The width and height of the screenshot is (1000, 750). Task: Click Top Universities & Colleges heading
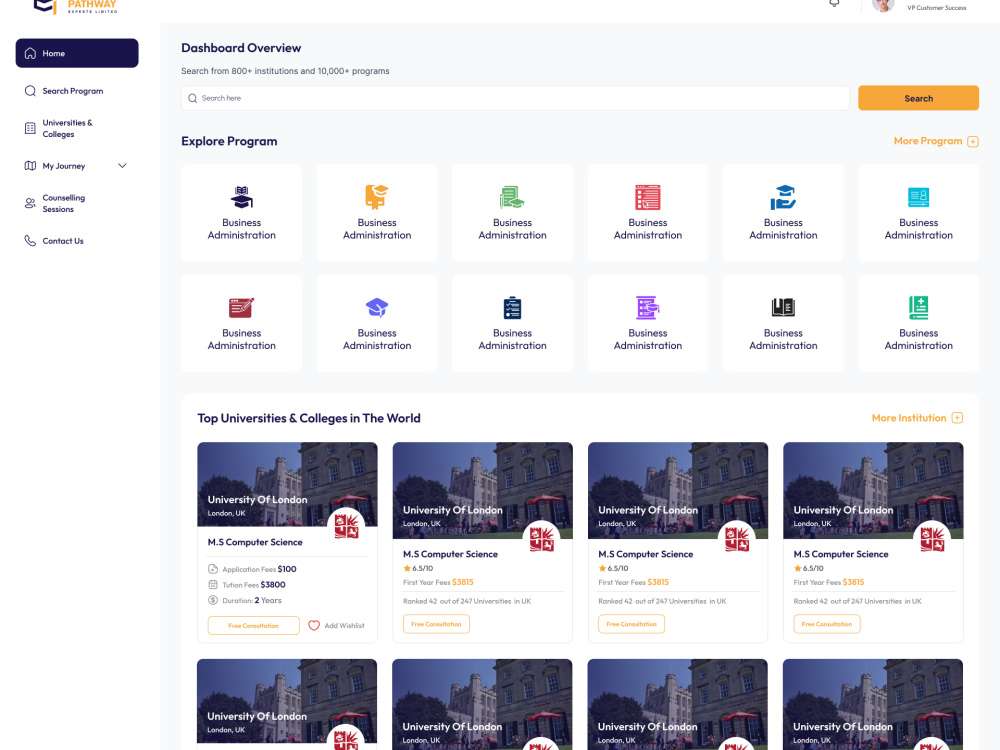pos(309,418)
